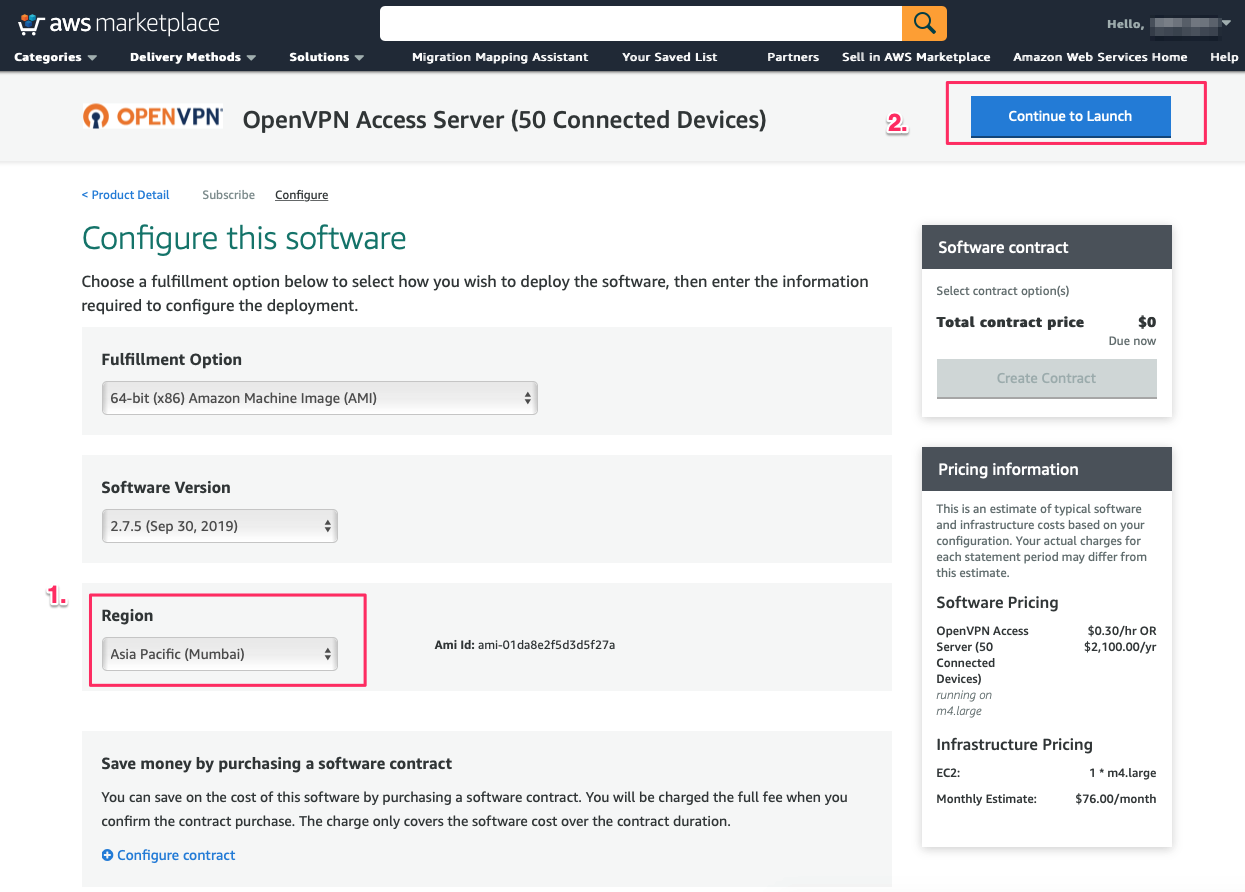Click the AWS Marketplace logo

[x=119, y=23]
